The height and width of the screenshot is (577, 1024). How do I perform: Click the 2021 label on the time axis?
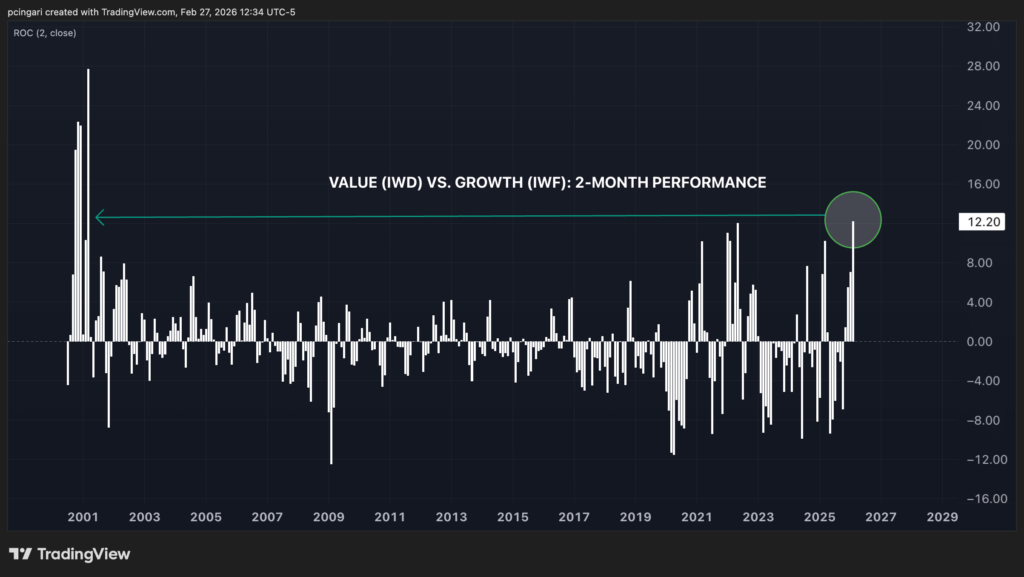click(696, 517)
